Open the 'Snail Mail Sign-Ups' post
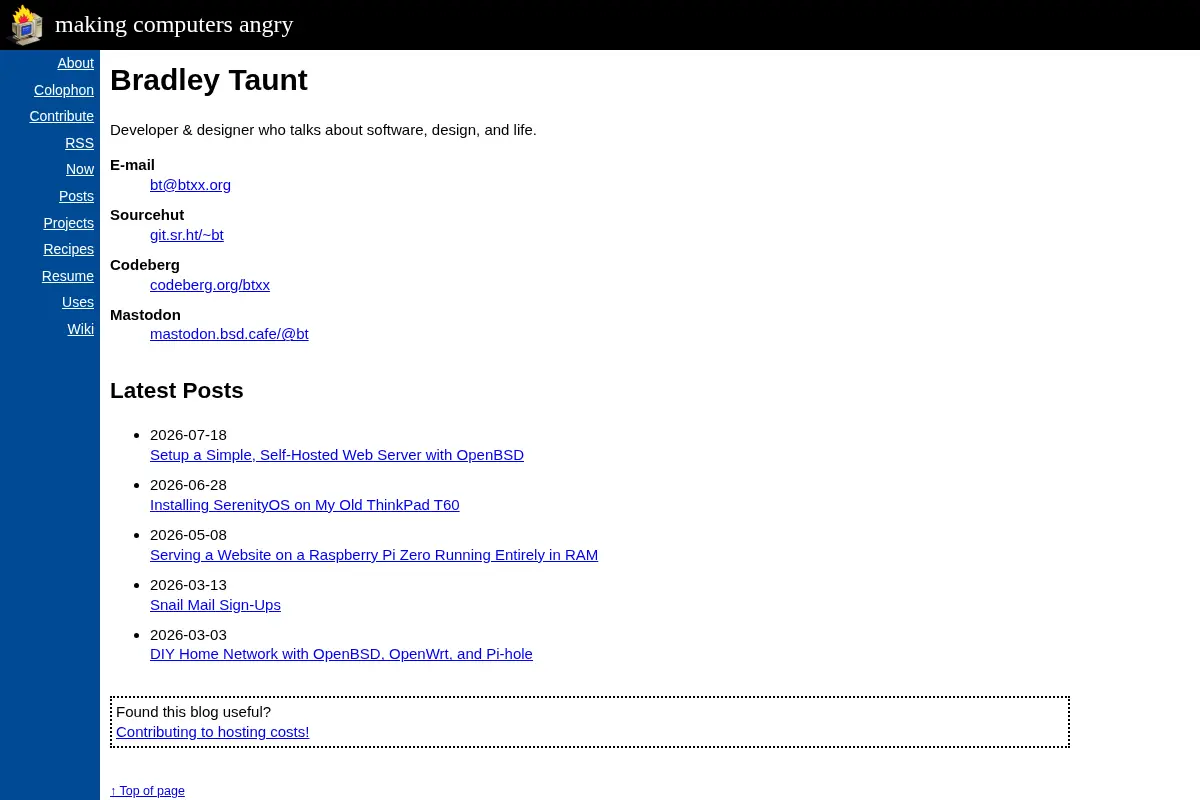 pyautogui.click(x=215, y=605)
